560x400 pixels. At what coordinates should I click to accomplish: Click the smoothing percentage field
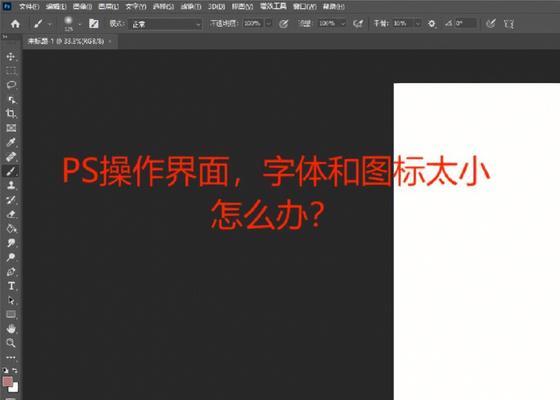403,24
